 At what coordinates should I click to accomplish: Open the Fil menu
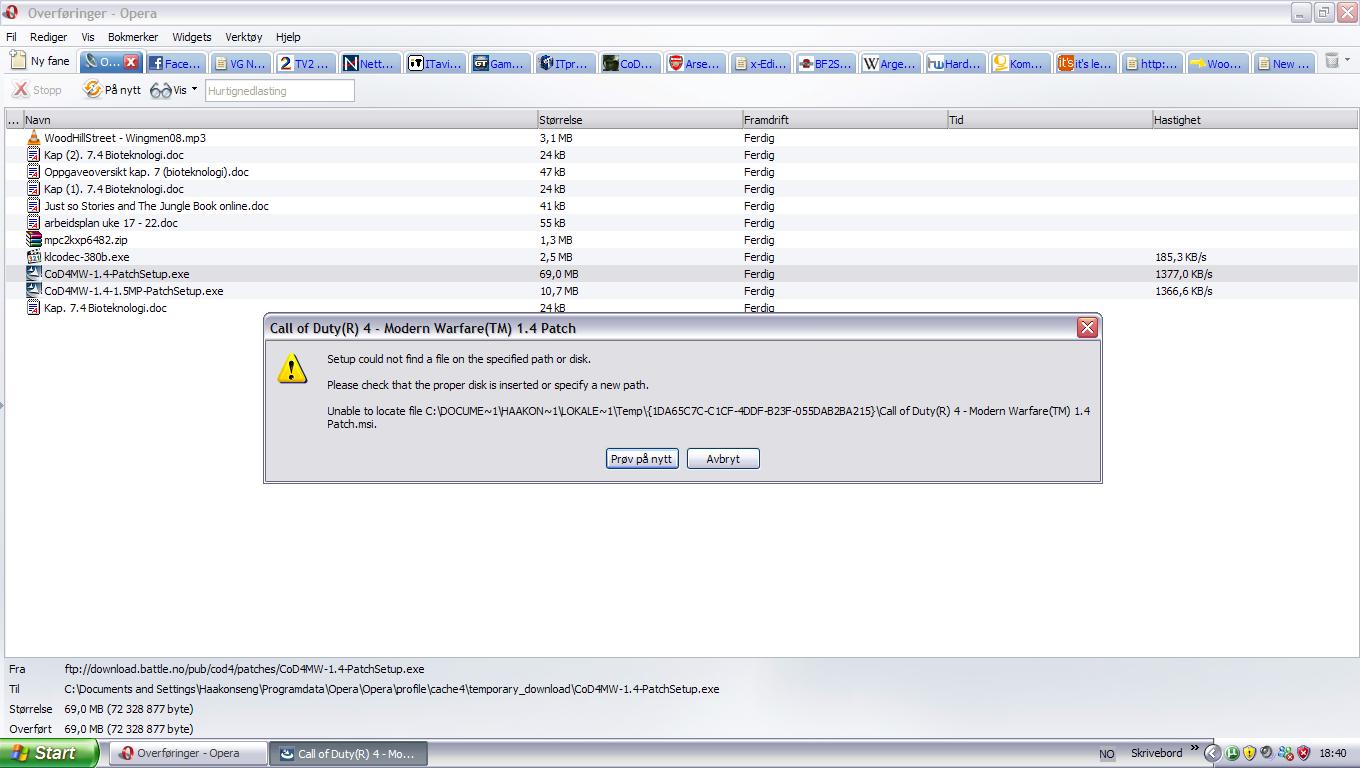pyautogui.click(x=12, y=37)
